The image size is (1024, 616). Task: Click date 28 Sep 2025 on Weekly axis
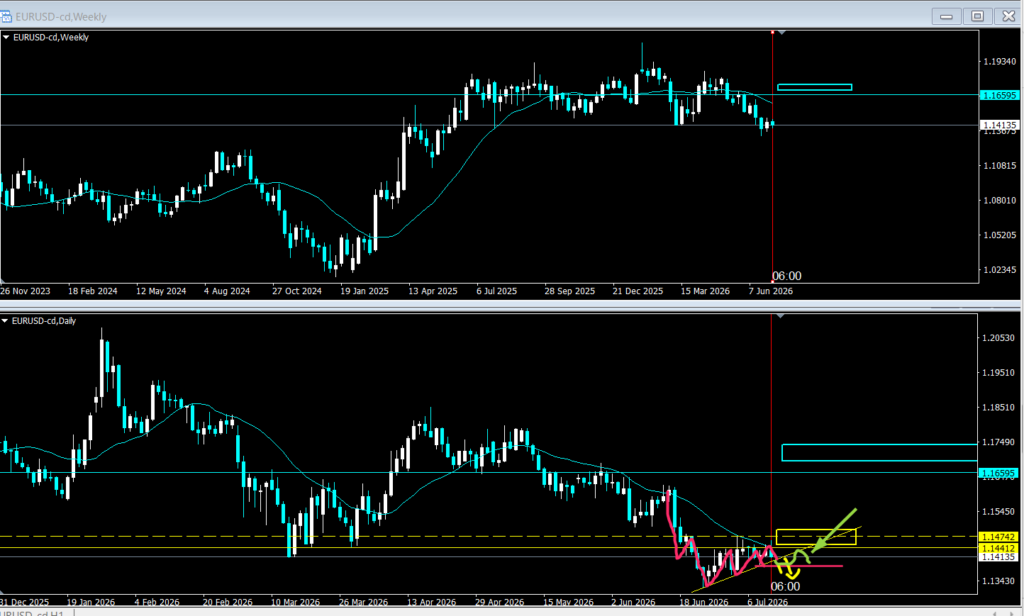tap(569, 291)
